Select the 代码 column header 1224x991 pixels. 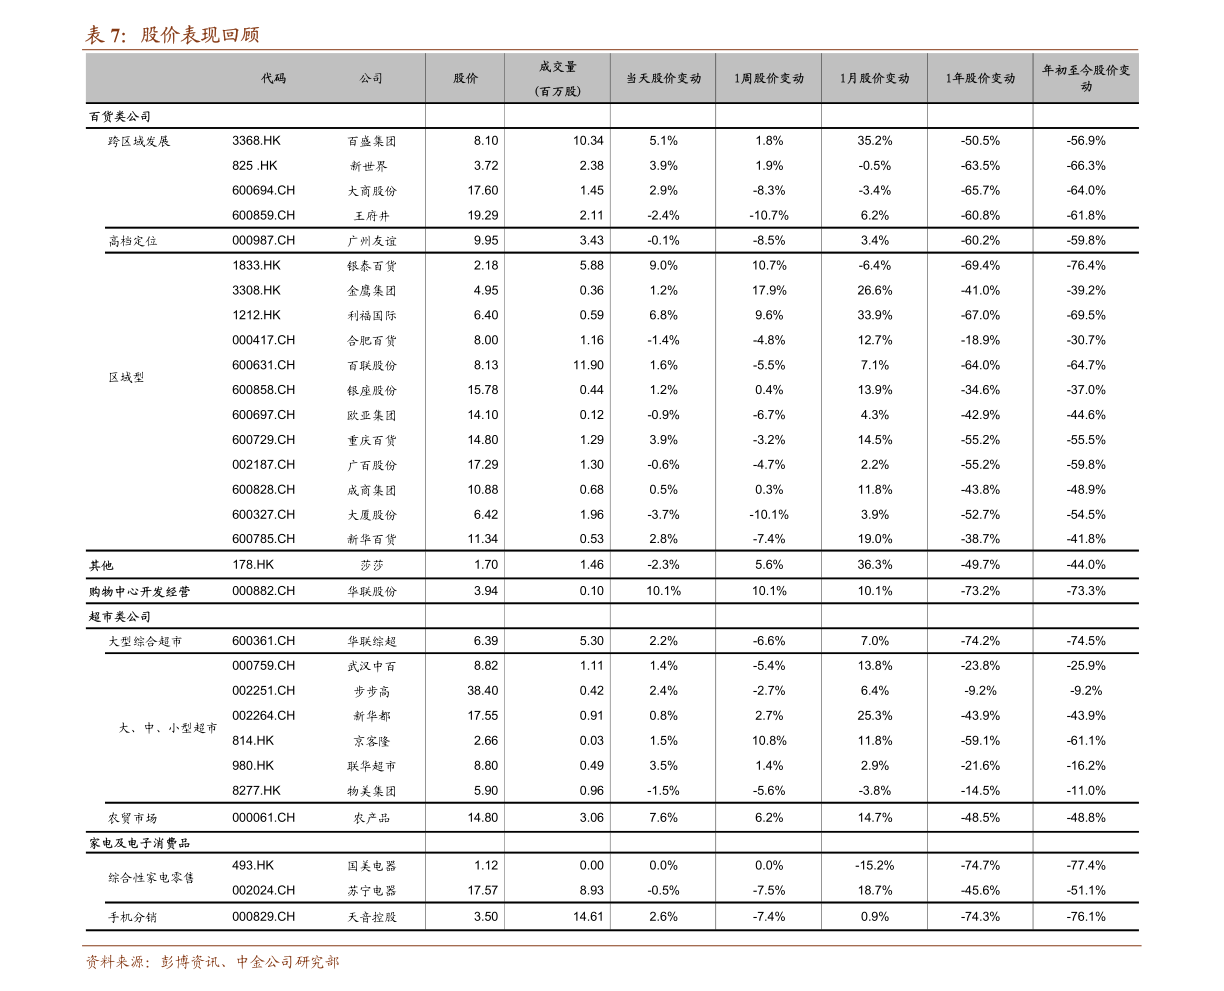pos(273,78)
